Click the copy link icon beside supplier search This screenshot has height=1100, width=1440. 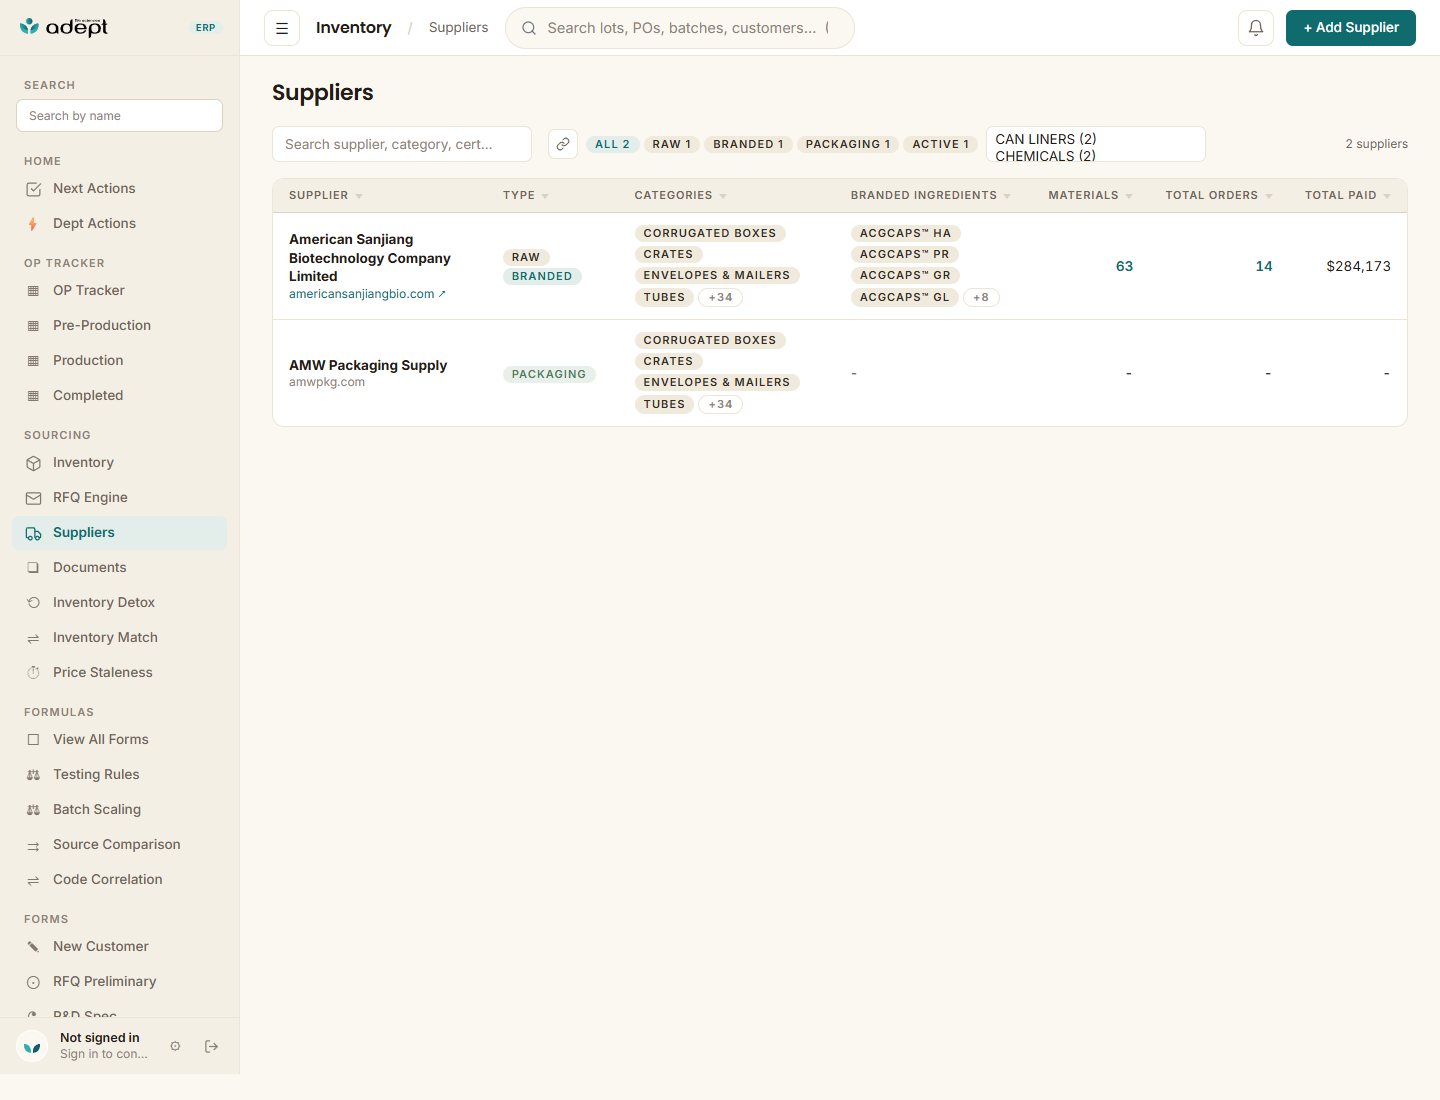tap(563, 144)
